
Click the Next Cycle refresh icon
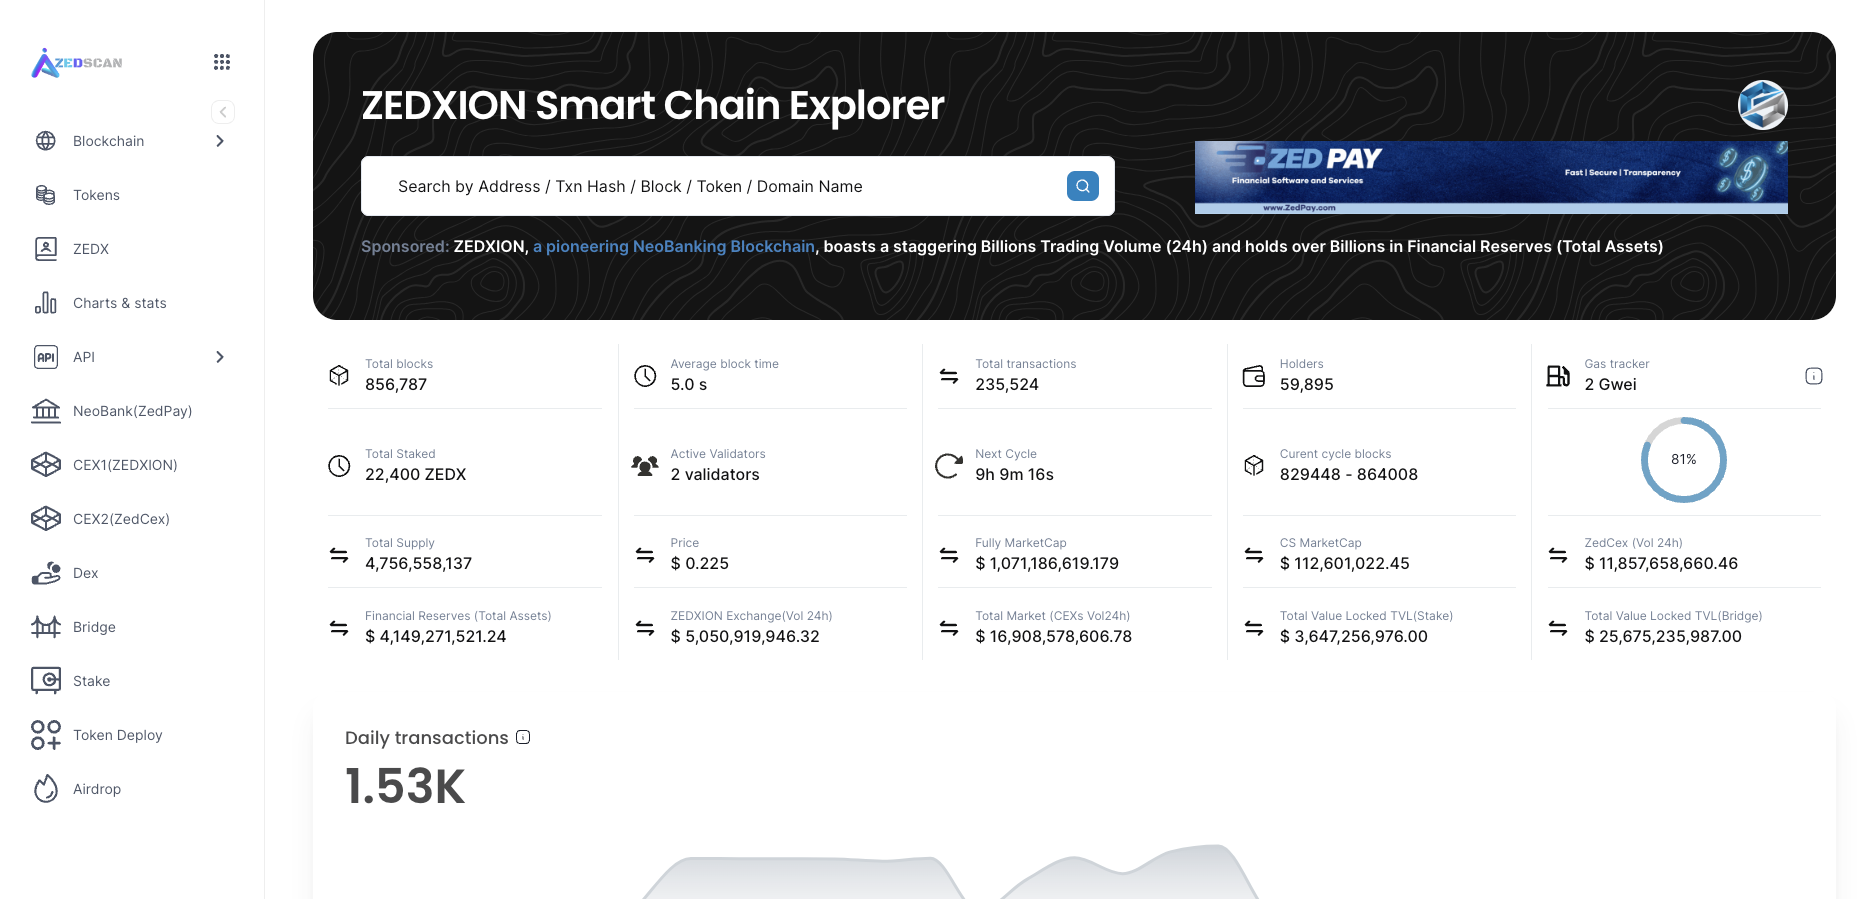(949, 466)
